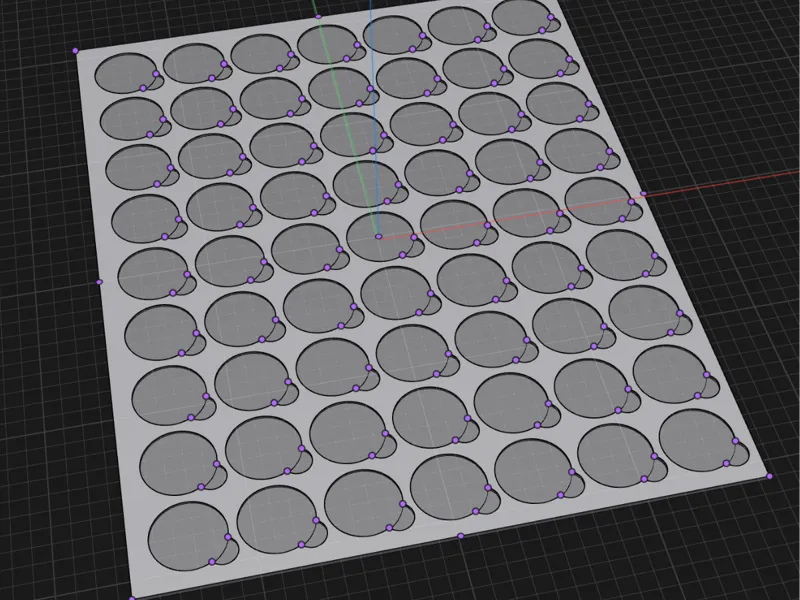The height and width of the screenshot is (600, 800).
Task: Pick the right edge midpoint on the red axis
Action: [x=643, y=194]
